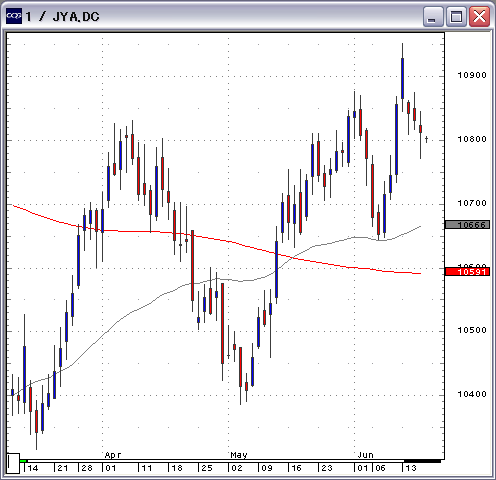Click the CQG logo icon in title bar
Viewport: 496px width, 480px height.
tap(14, 16)
